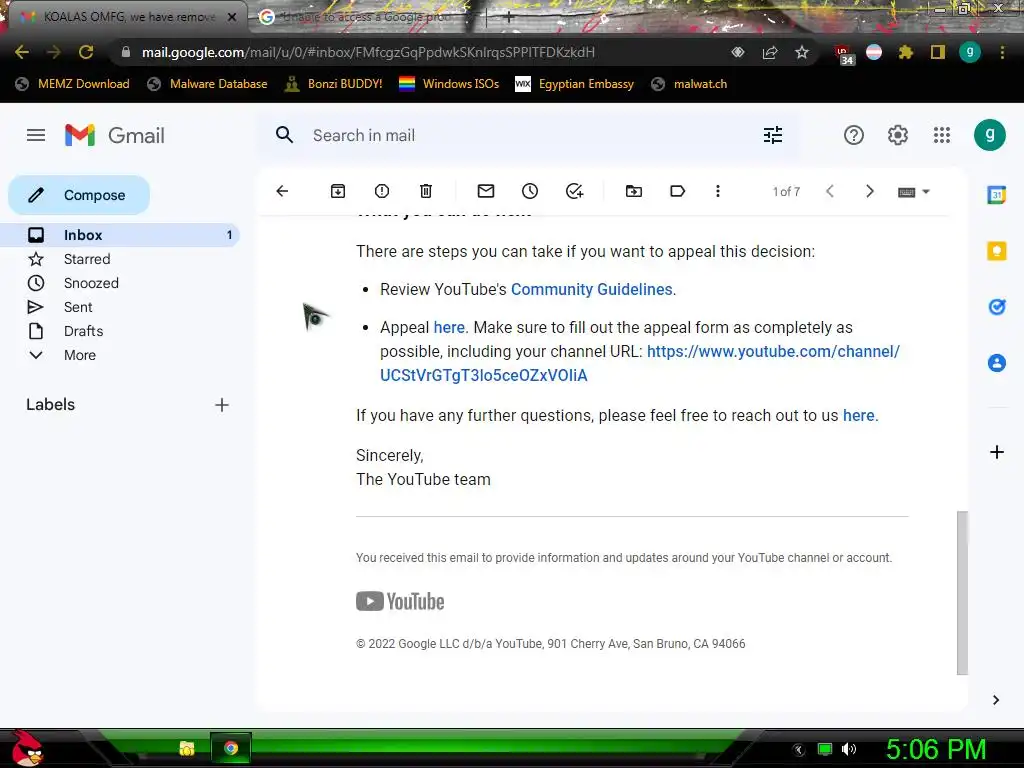Open malwat.ch bookmark
Viewport: 1024px width, 768px height.
click(689, 84)
